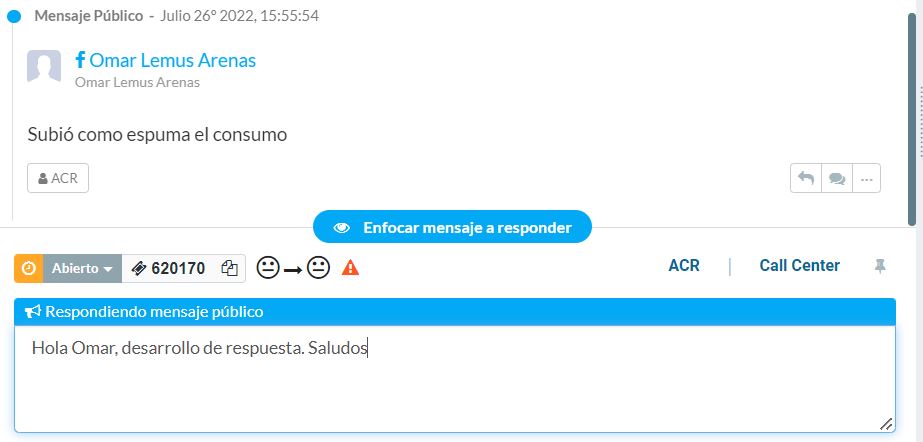Click the orange clock status icon
The width and height of the screenshot is (923, 442).
coord(29,268)
